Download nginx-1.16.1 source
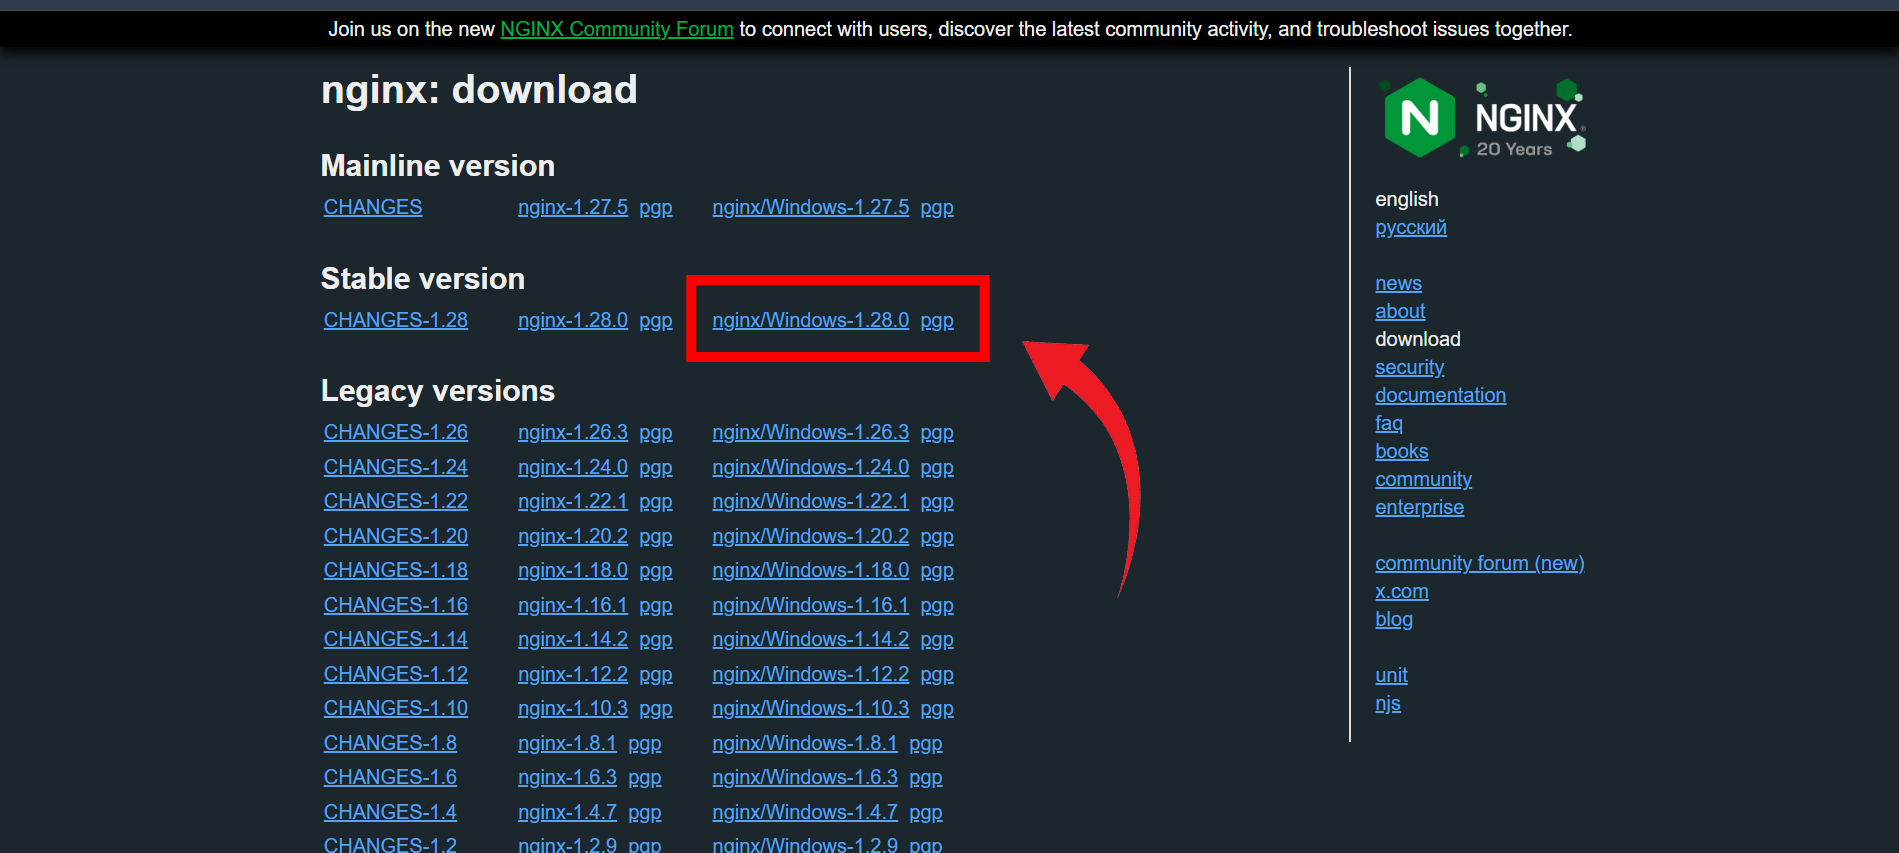This screenshot has height=853, width=1899. pyautogui.click(x=573, y=605)
